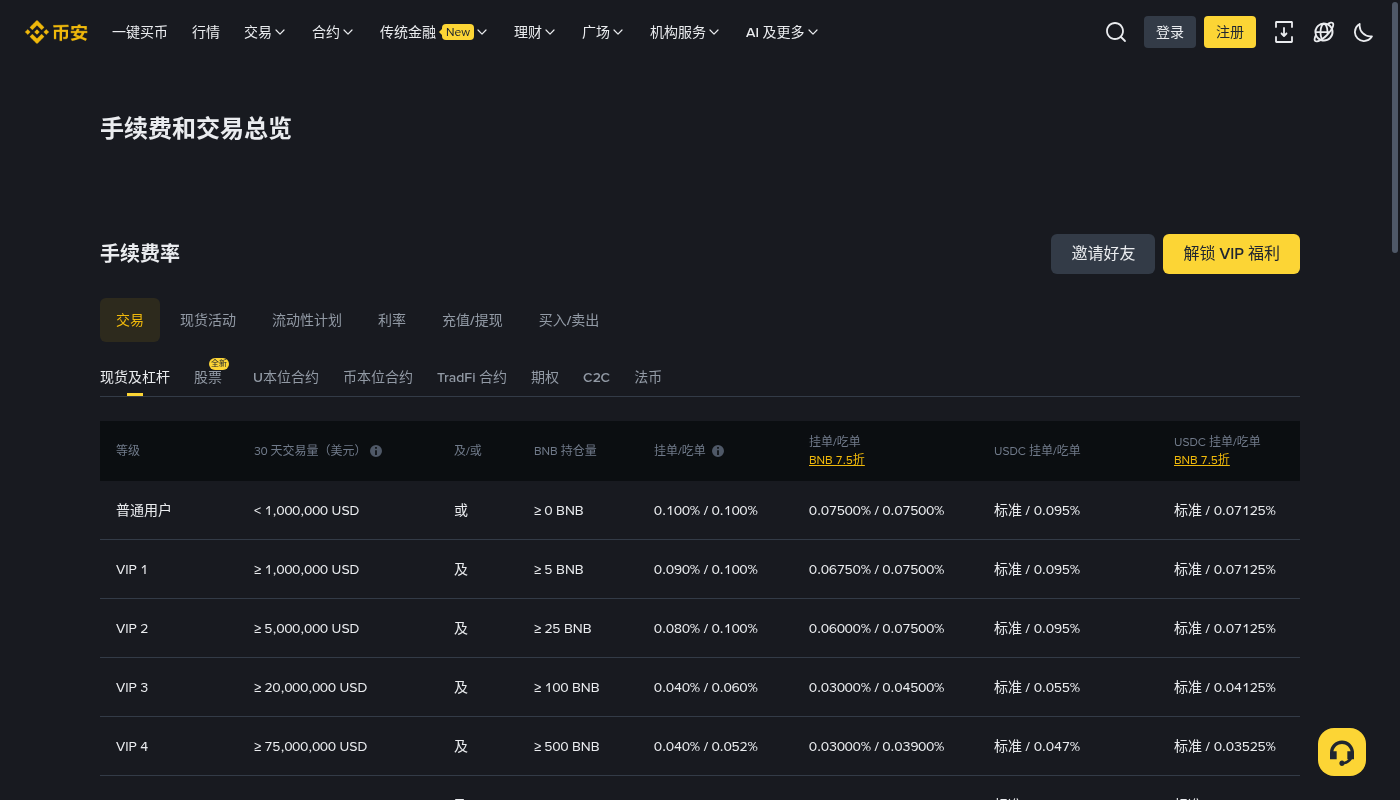Viewport: 1400px width, 800px height.
Task: Click the 解锁 VIP 福利 button
Action: [x=1231, y=254]
